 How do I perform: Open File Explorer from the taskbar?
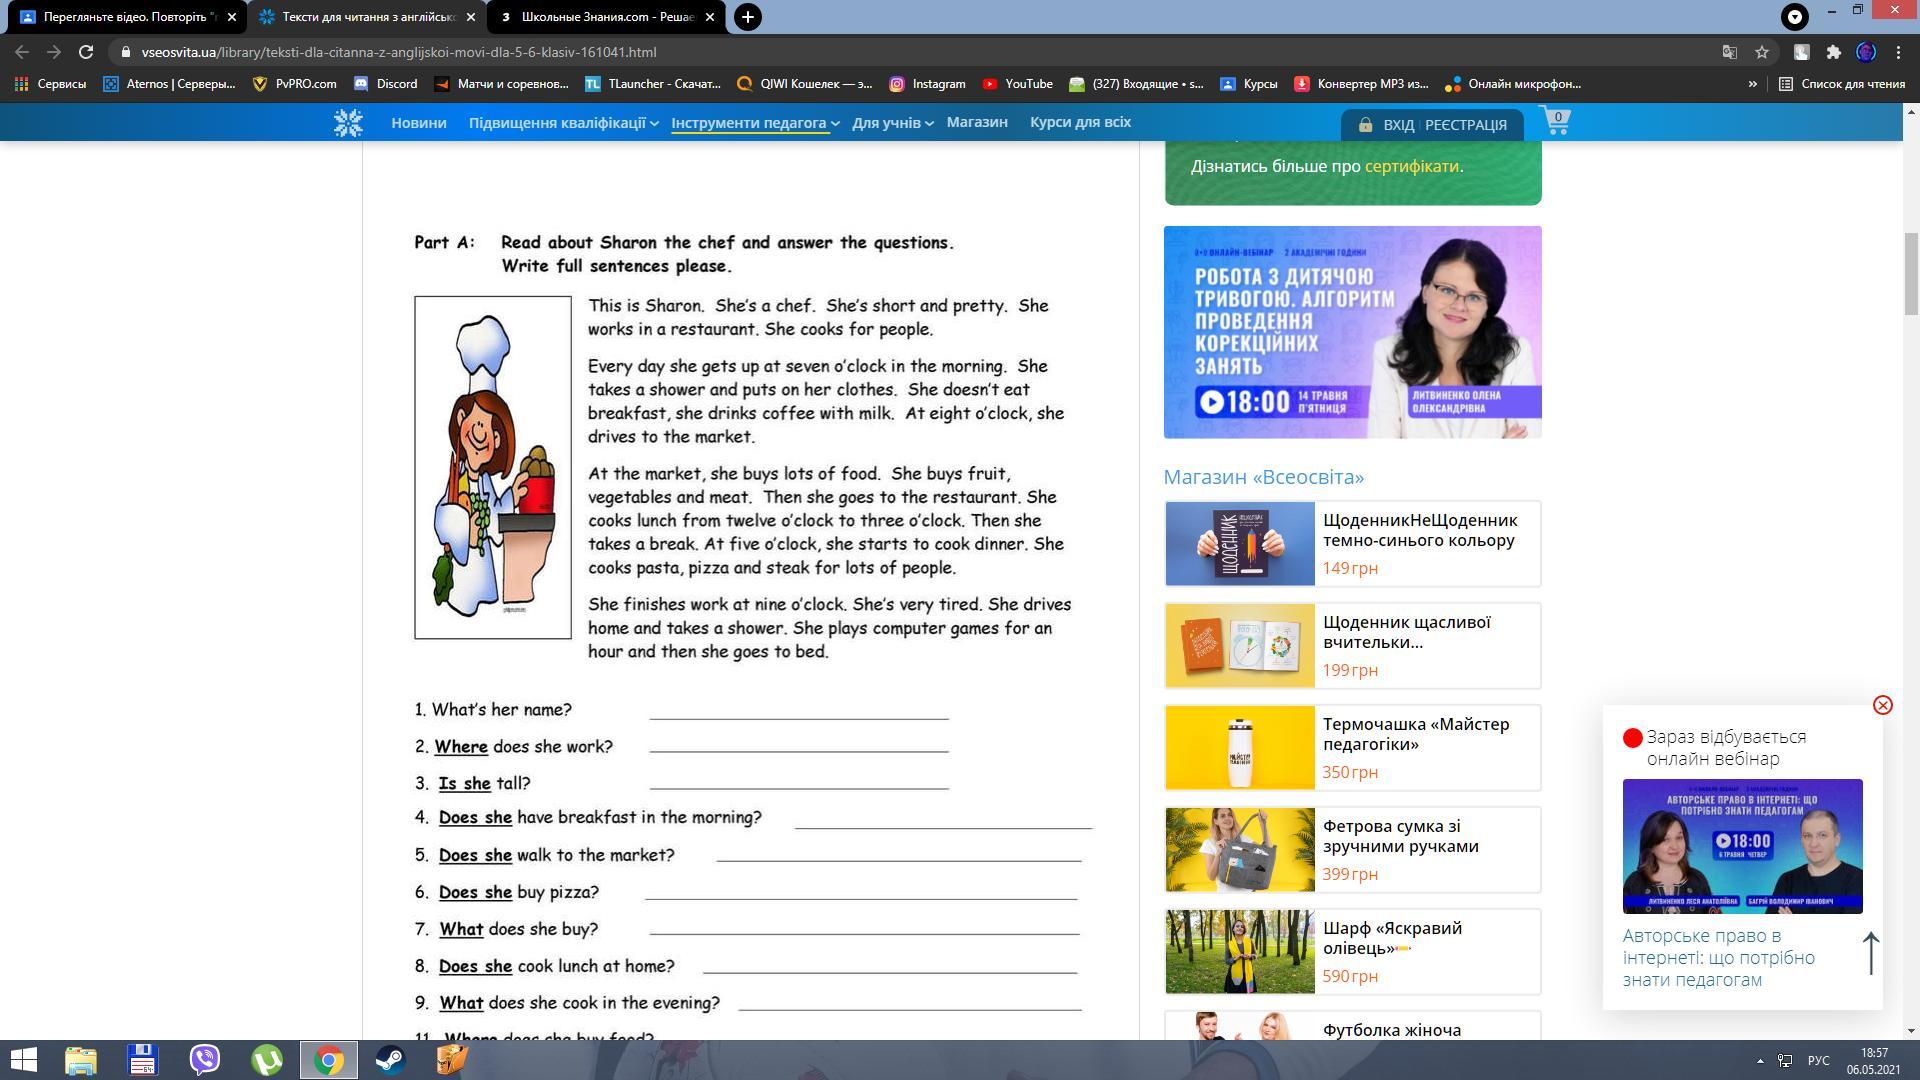81,1059
